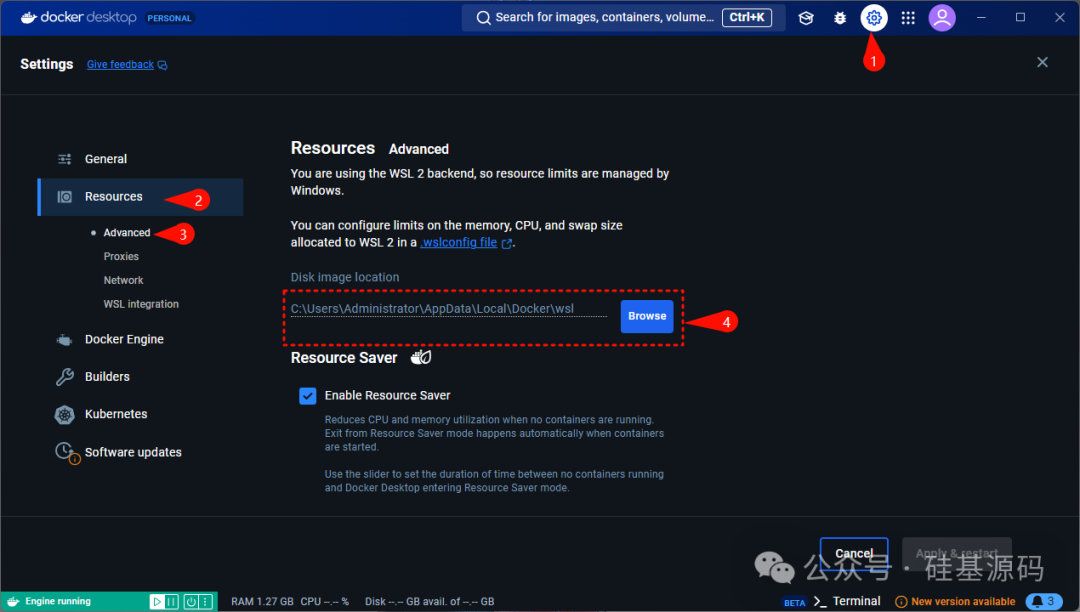1080x612 pixels.
Task: Start the engine with the play button
Action: click(x=156, y=602)
